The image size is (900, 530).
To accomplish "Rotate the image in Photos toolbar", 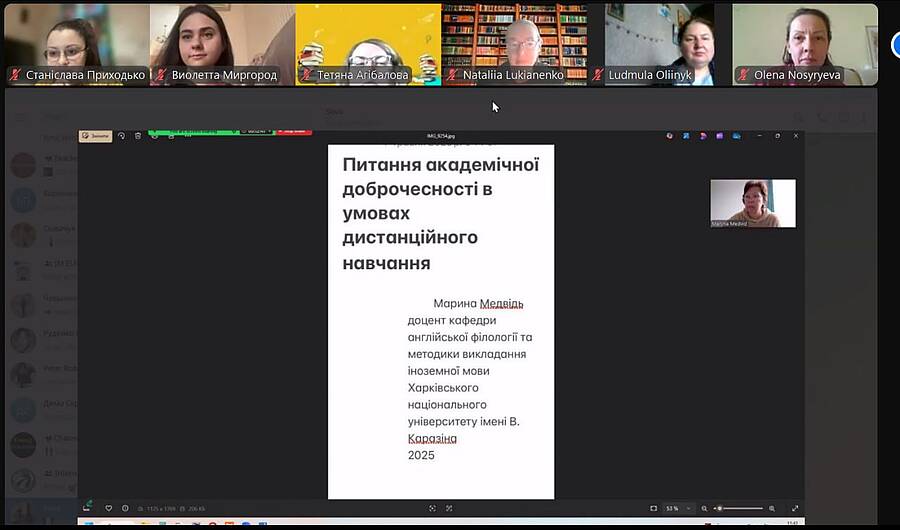I will click(x=122, y=136).
